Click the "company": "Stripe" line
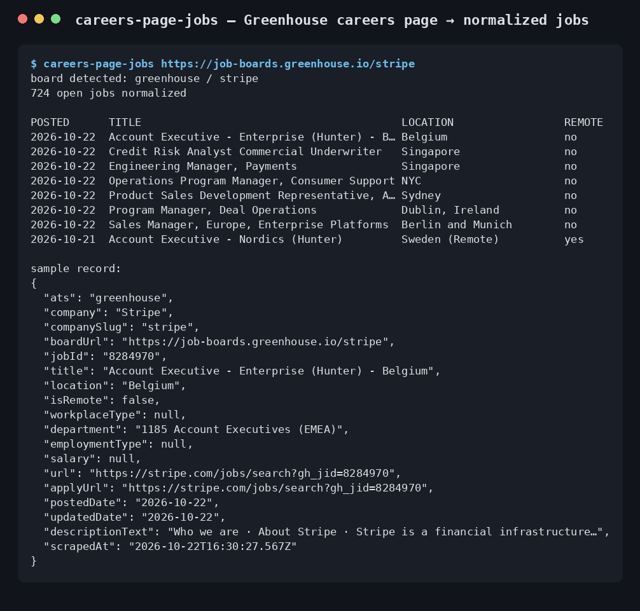Screen dimensions: 640x611 click(108, 313)
